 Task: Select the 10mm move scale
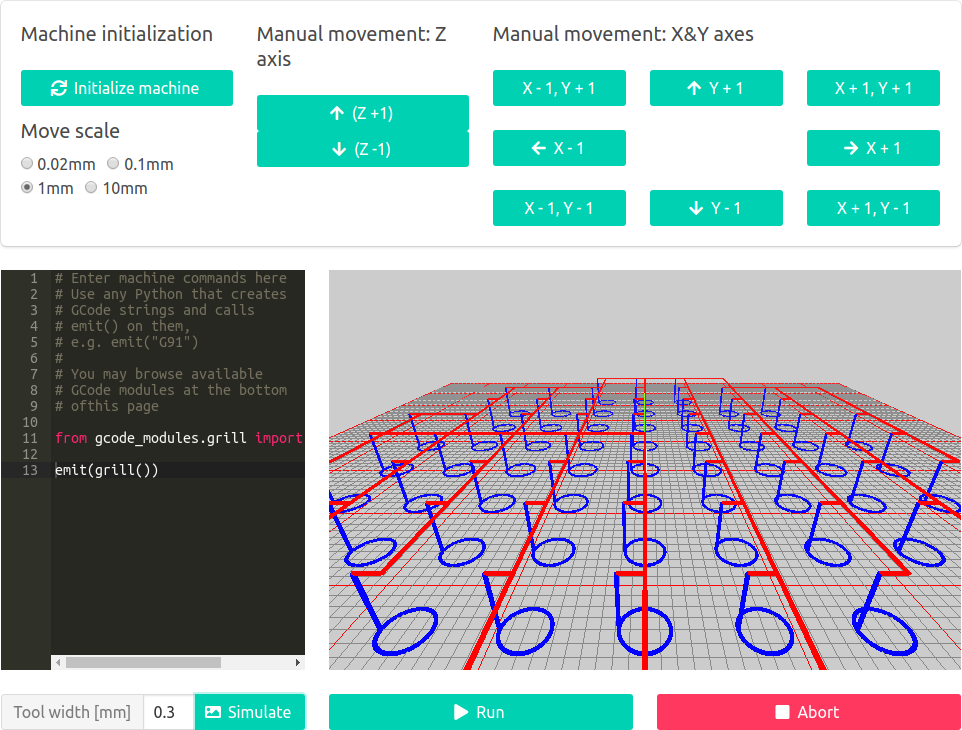(x=91, y=187)
